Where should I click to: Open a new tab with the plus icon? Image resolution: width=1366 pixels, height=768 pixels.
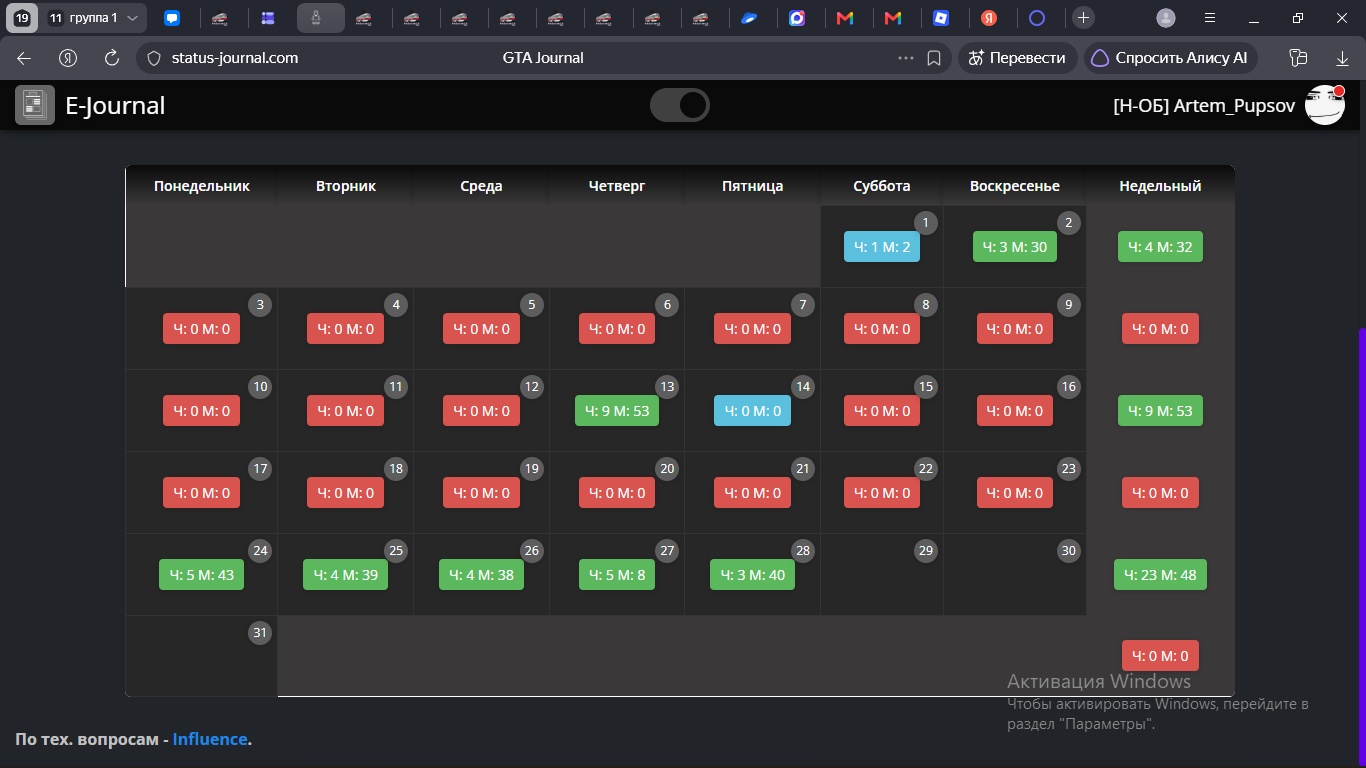click(1083, 17)
